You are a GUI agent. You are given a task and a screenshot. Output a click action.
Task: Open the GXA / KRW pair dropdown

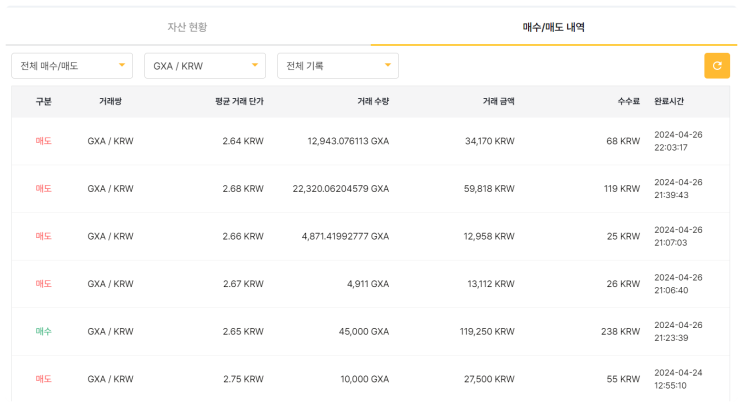point(205,66)
